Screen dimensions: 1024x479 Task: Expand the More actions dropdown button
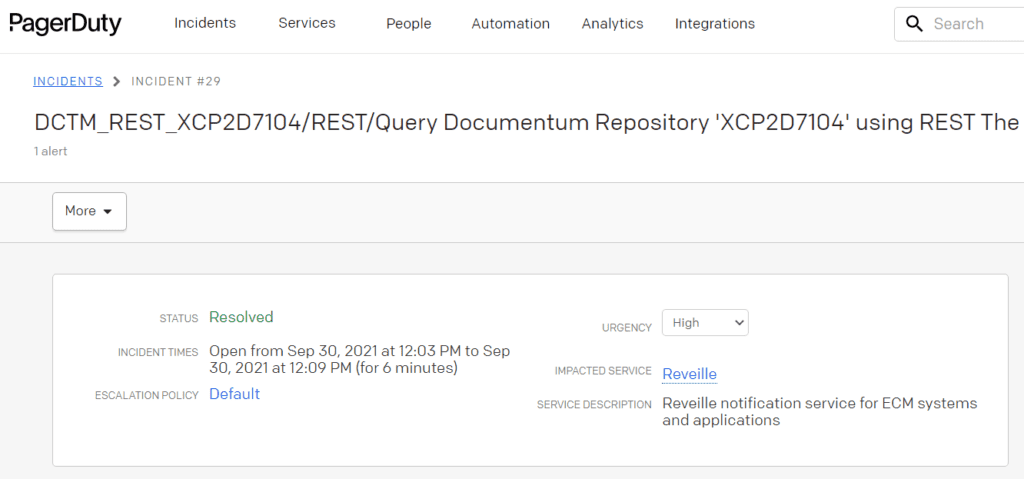pyautogui.click(x=89, y=211)
